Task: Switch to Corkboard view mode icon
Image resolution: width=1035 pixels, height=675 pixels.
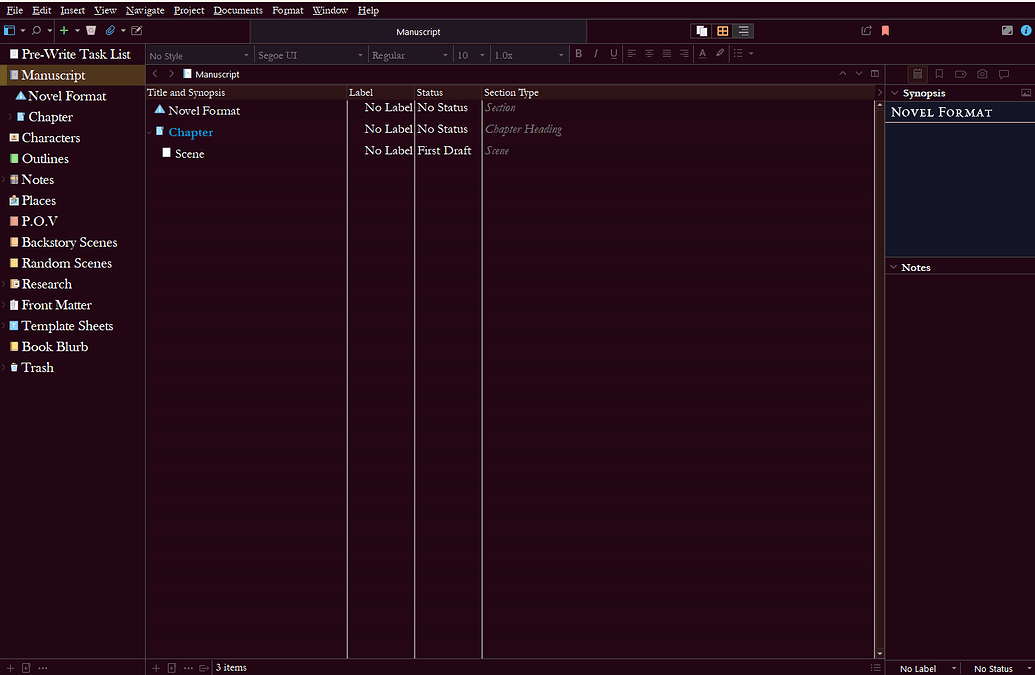Action: pyautogui.click(x=723, y=31)
